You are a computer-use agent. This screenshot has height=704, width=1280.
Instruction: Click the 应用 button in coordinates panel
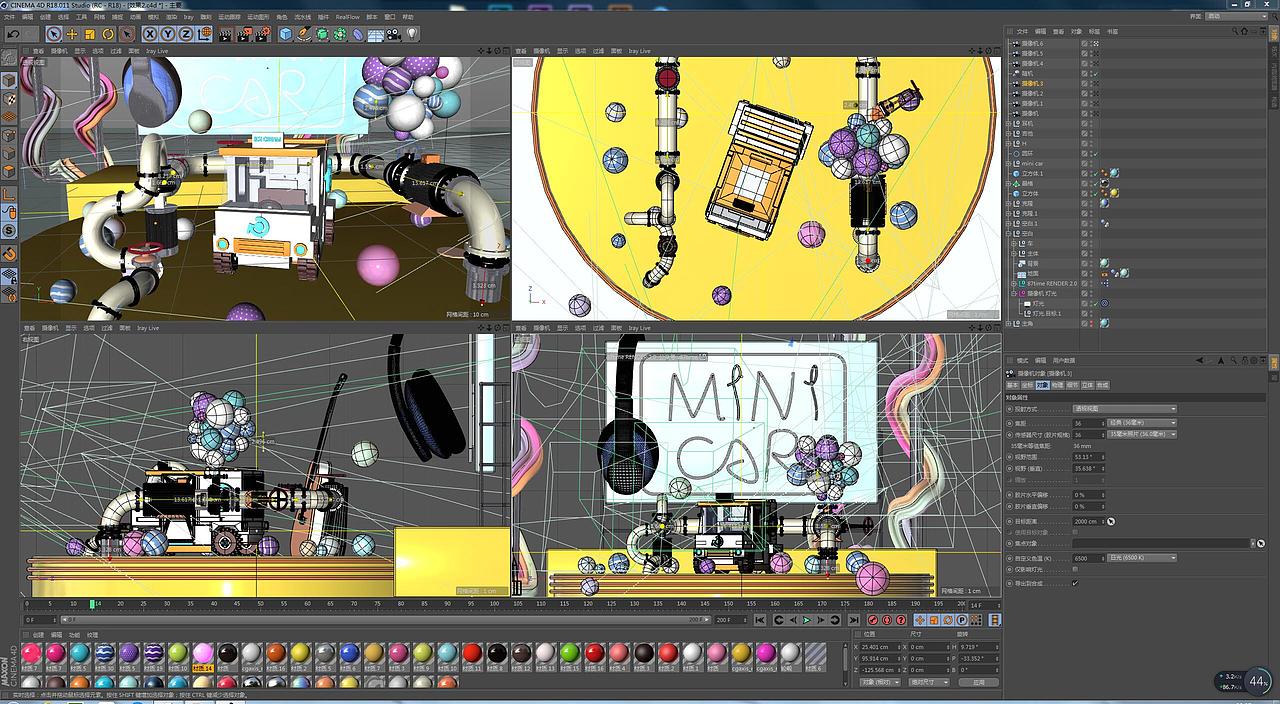978,682
